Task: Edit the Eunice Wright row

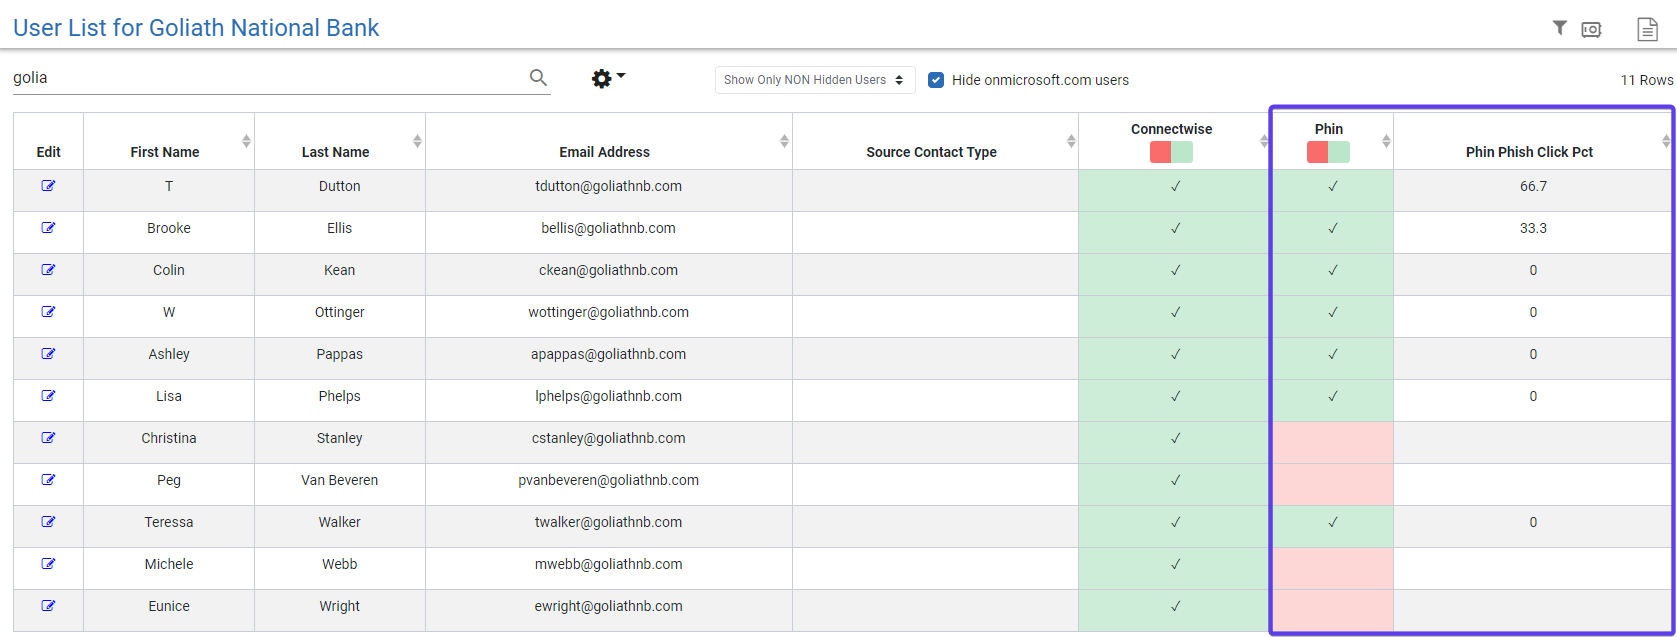Action: click(48, 606)
